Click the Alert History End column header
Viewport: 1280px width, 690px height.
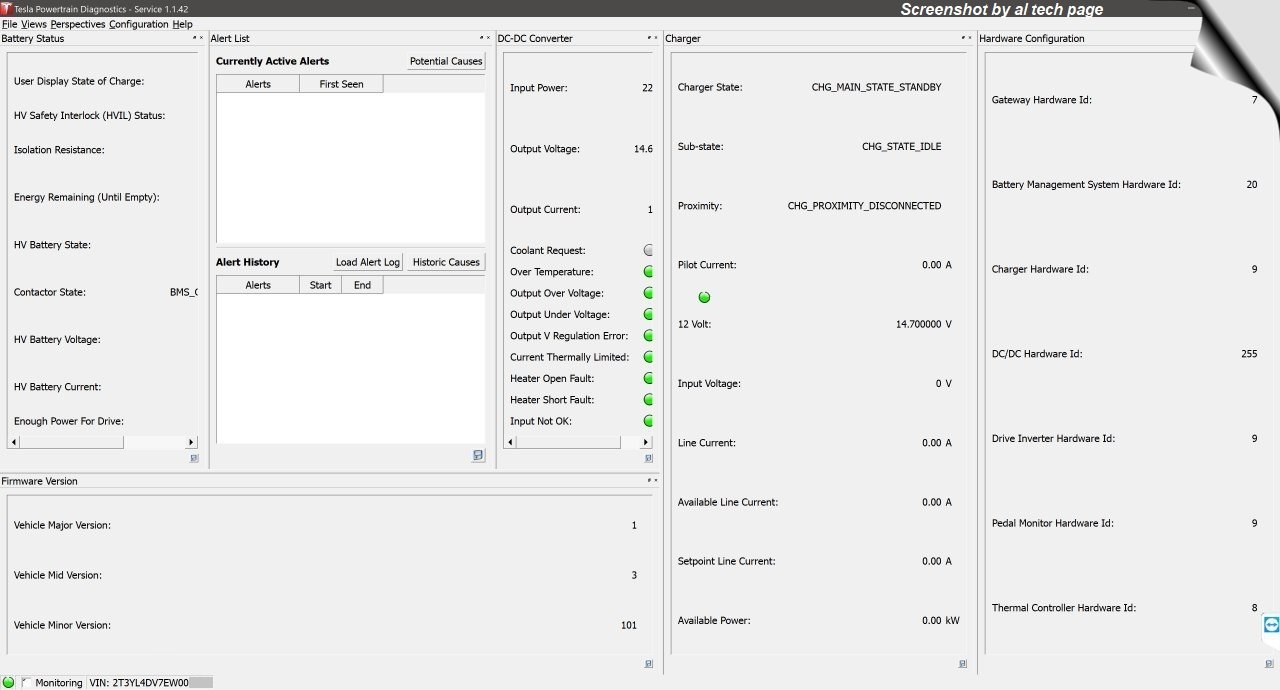tap(362, 285)
